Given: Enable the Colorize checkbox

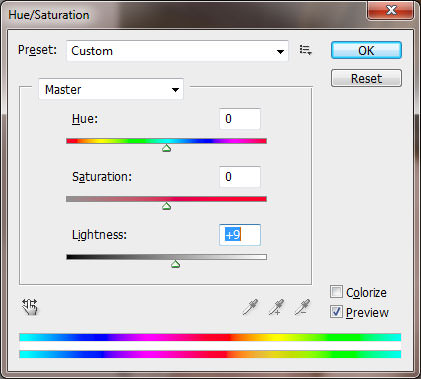Looking at the screenshot, I should [336, 291].
